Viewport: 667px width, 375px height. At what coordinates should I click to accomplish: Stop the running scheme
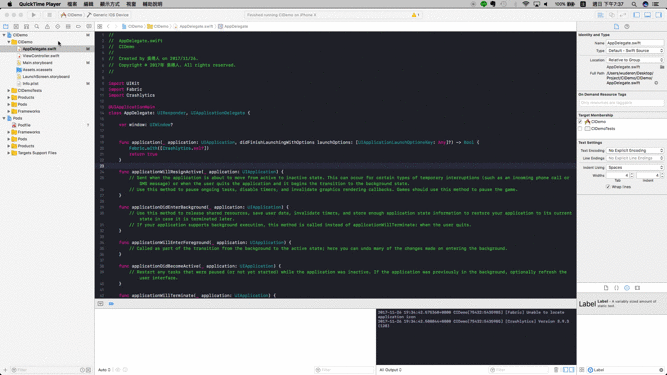click(x=49, y=15)
